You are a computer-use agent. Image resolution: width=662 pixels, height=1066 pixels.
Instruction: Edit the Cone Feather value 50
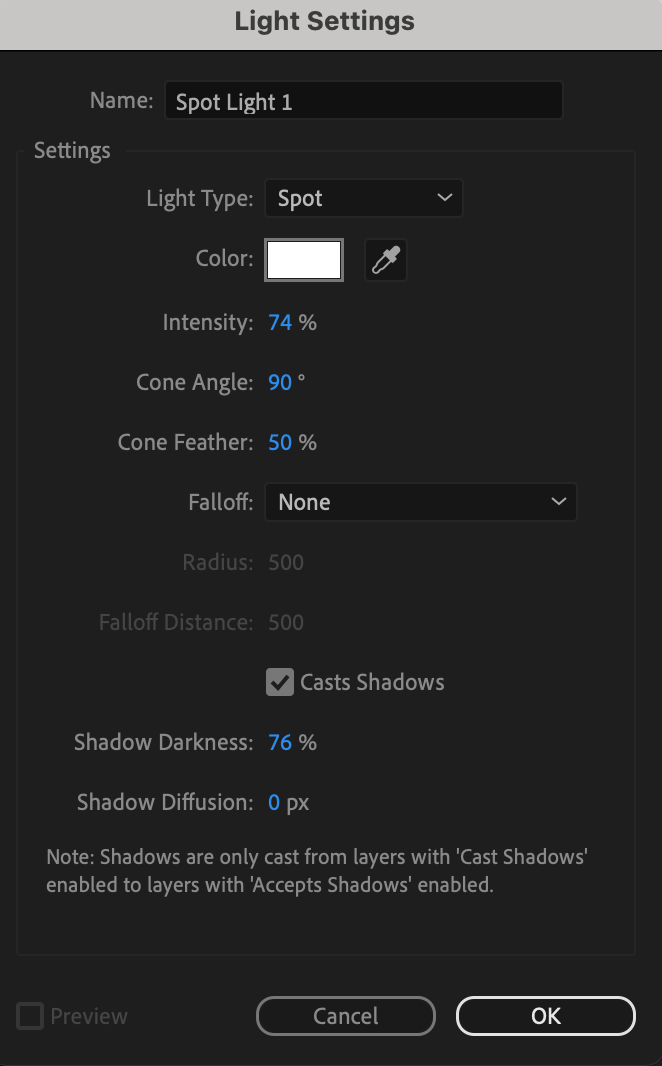click(280, 443)
